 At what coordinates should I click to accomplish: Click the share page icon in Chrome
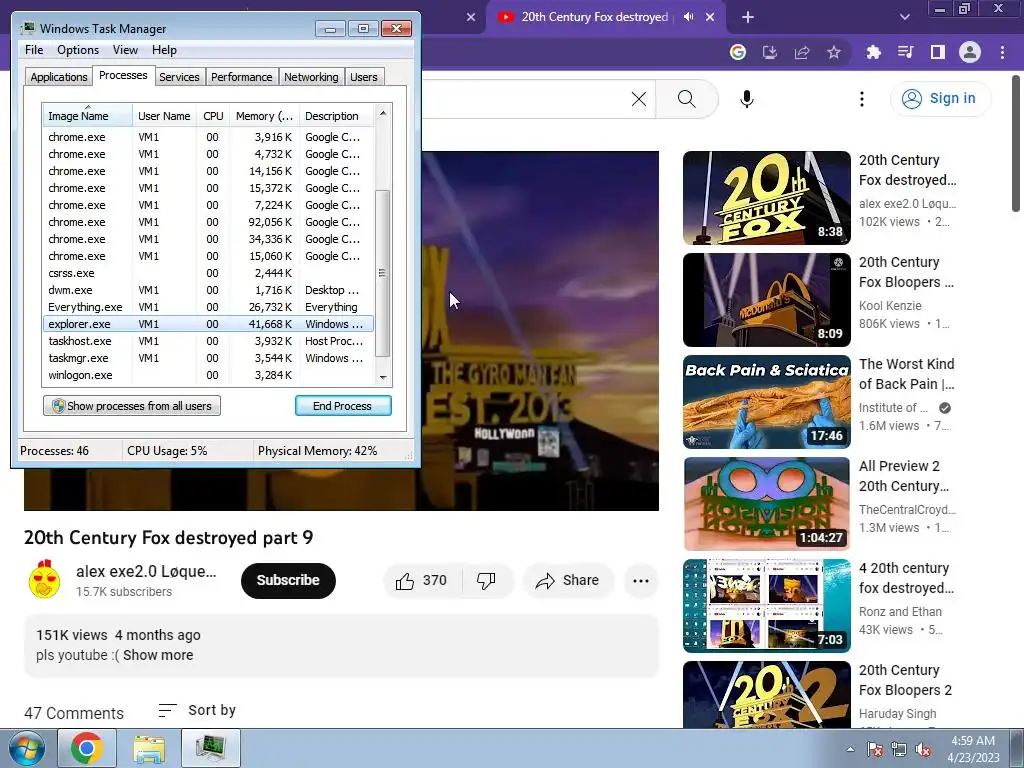pos(802,52)
